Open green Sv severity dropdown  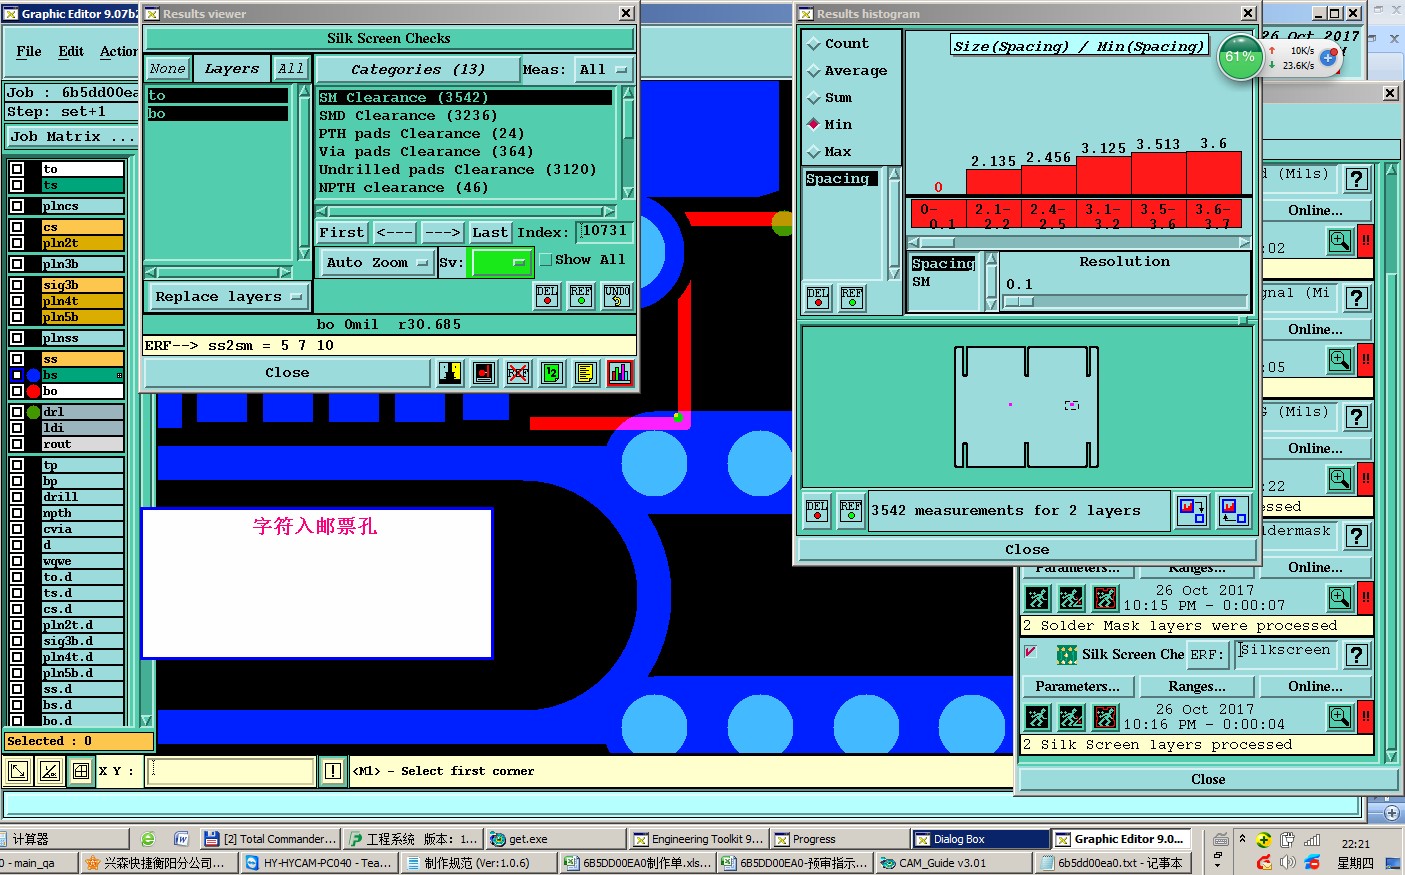point(501,263)
